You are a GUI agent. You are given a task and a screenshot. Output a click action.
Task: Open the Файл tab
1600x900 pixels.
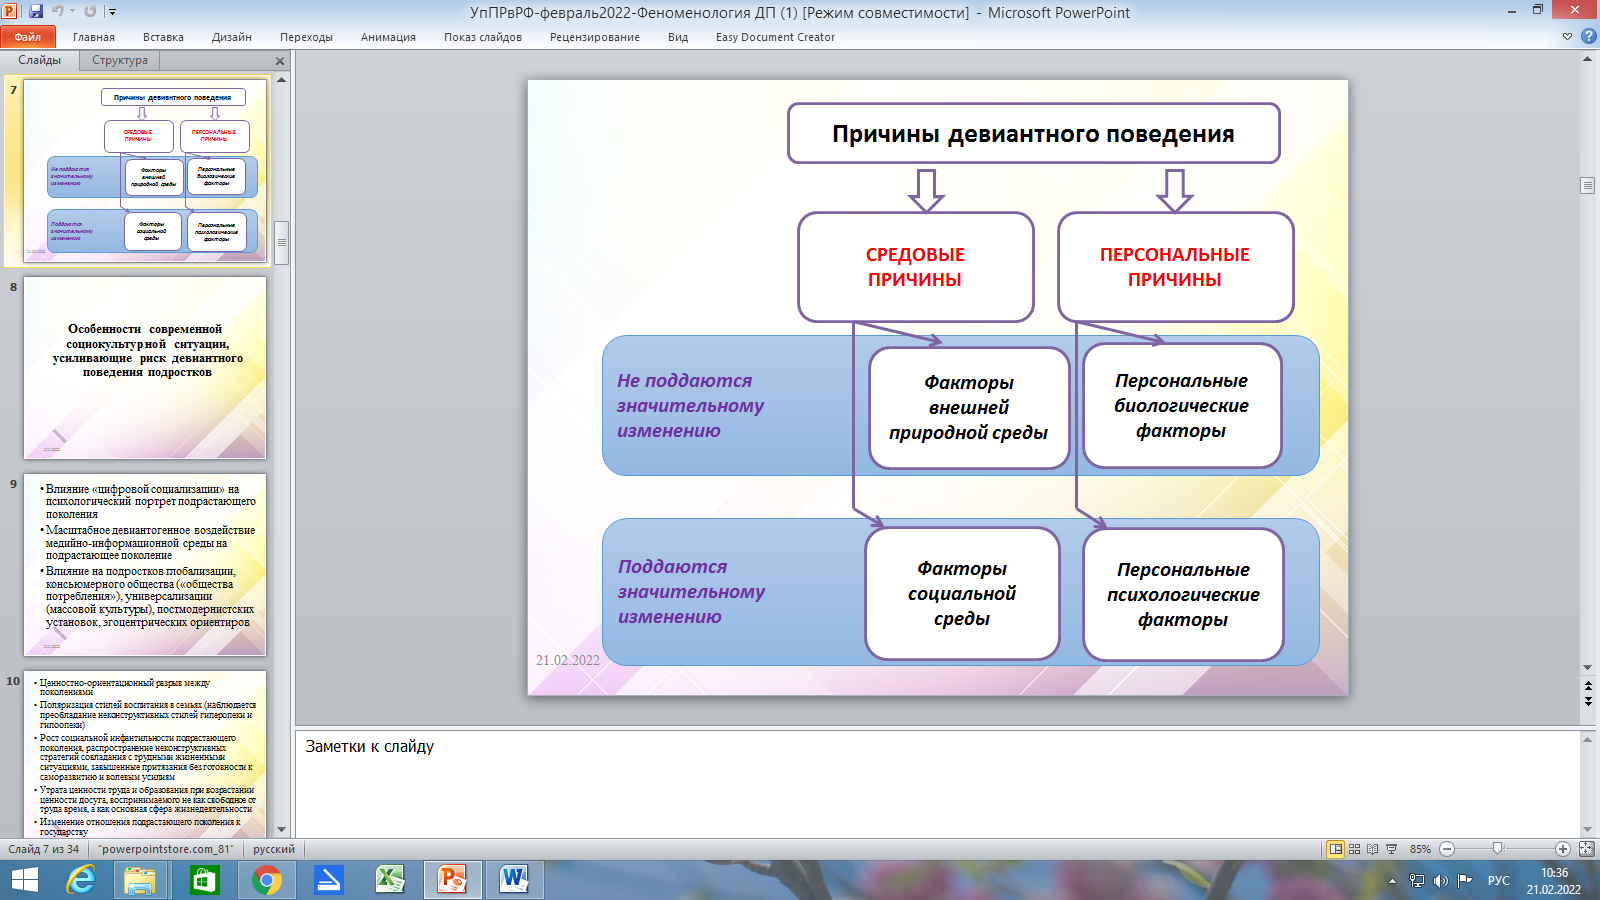coord(28,37)
